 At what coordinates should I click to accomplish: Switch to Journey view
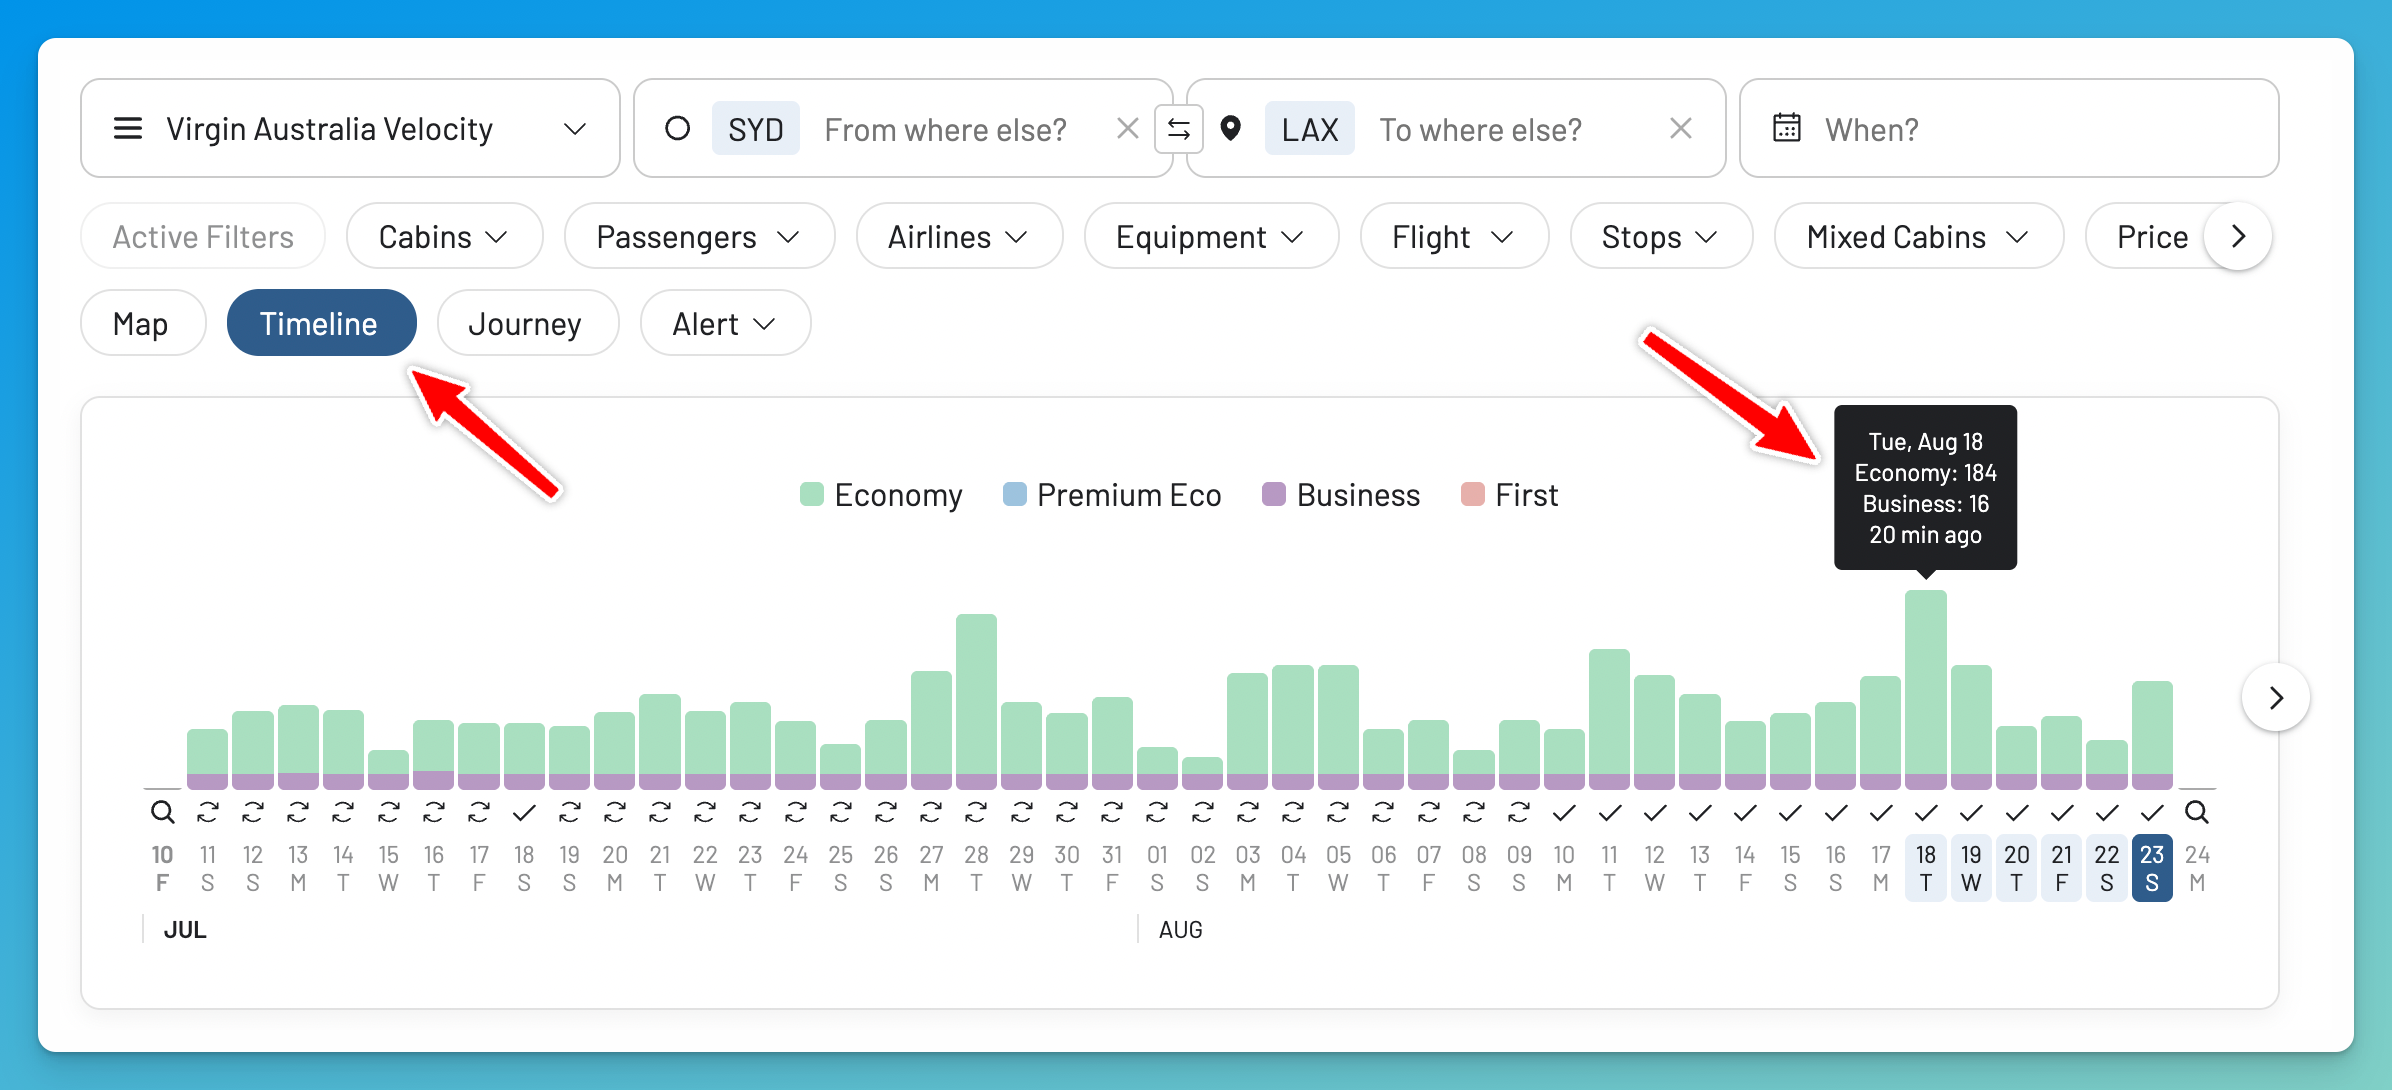(x=527, y=324)
